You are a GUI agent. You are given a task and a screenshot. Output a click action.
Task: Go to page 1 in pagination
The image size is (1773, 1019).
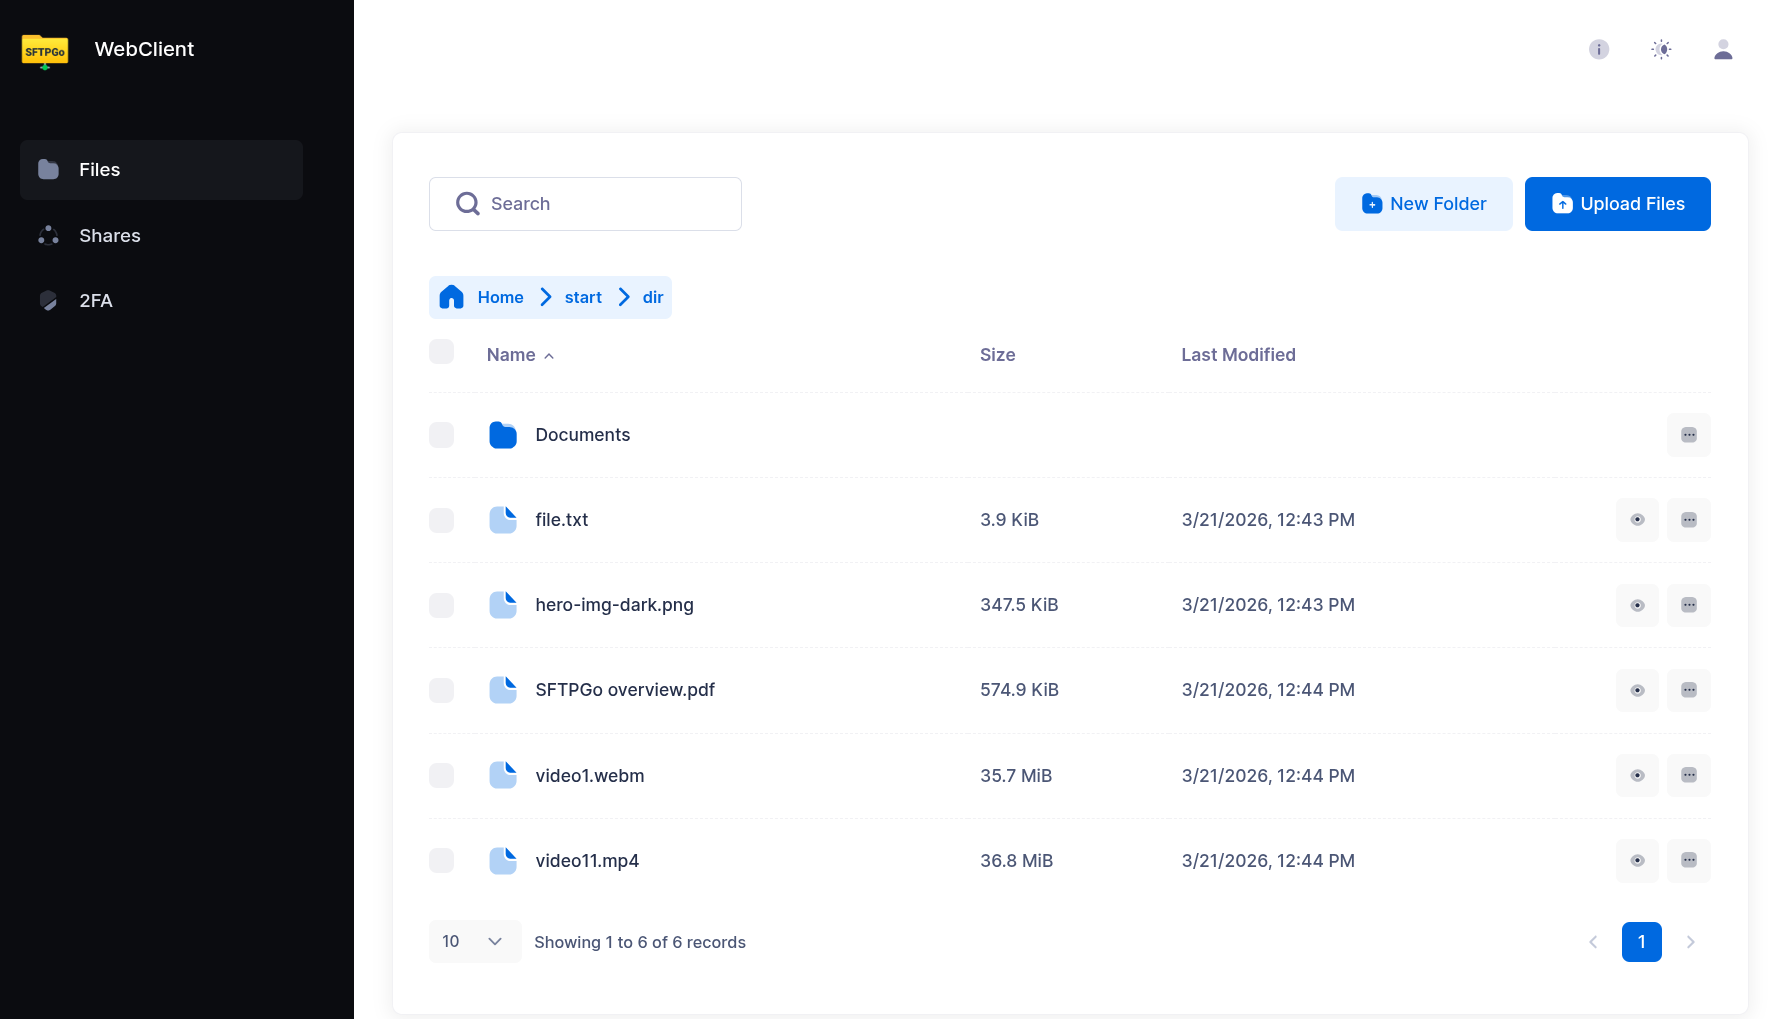click(x=1642, y=942)
